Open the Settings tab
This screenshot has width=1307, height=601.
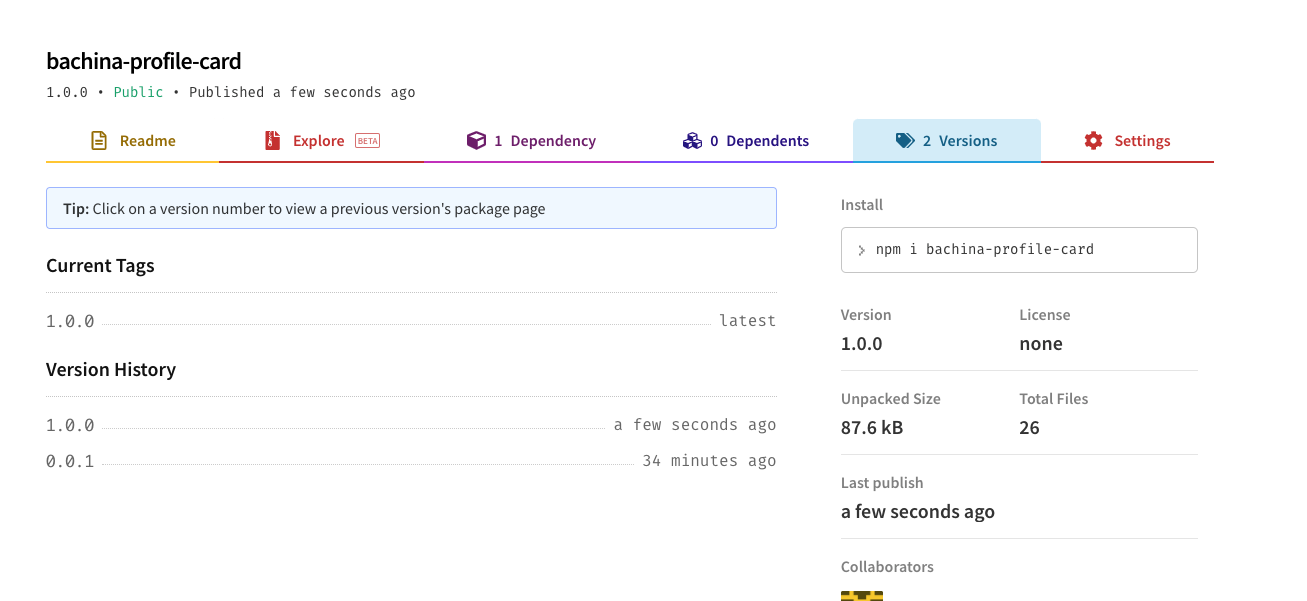point(1142,140)
